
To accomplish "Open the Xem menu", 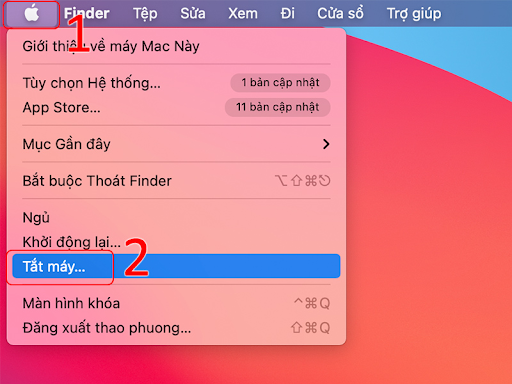I will 243,14.
